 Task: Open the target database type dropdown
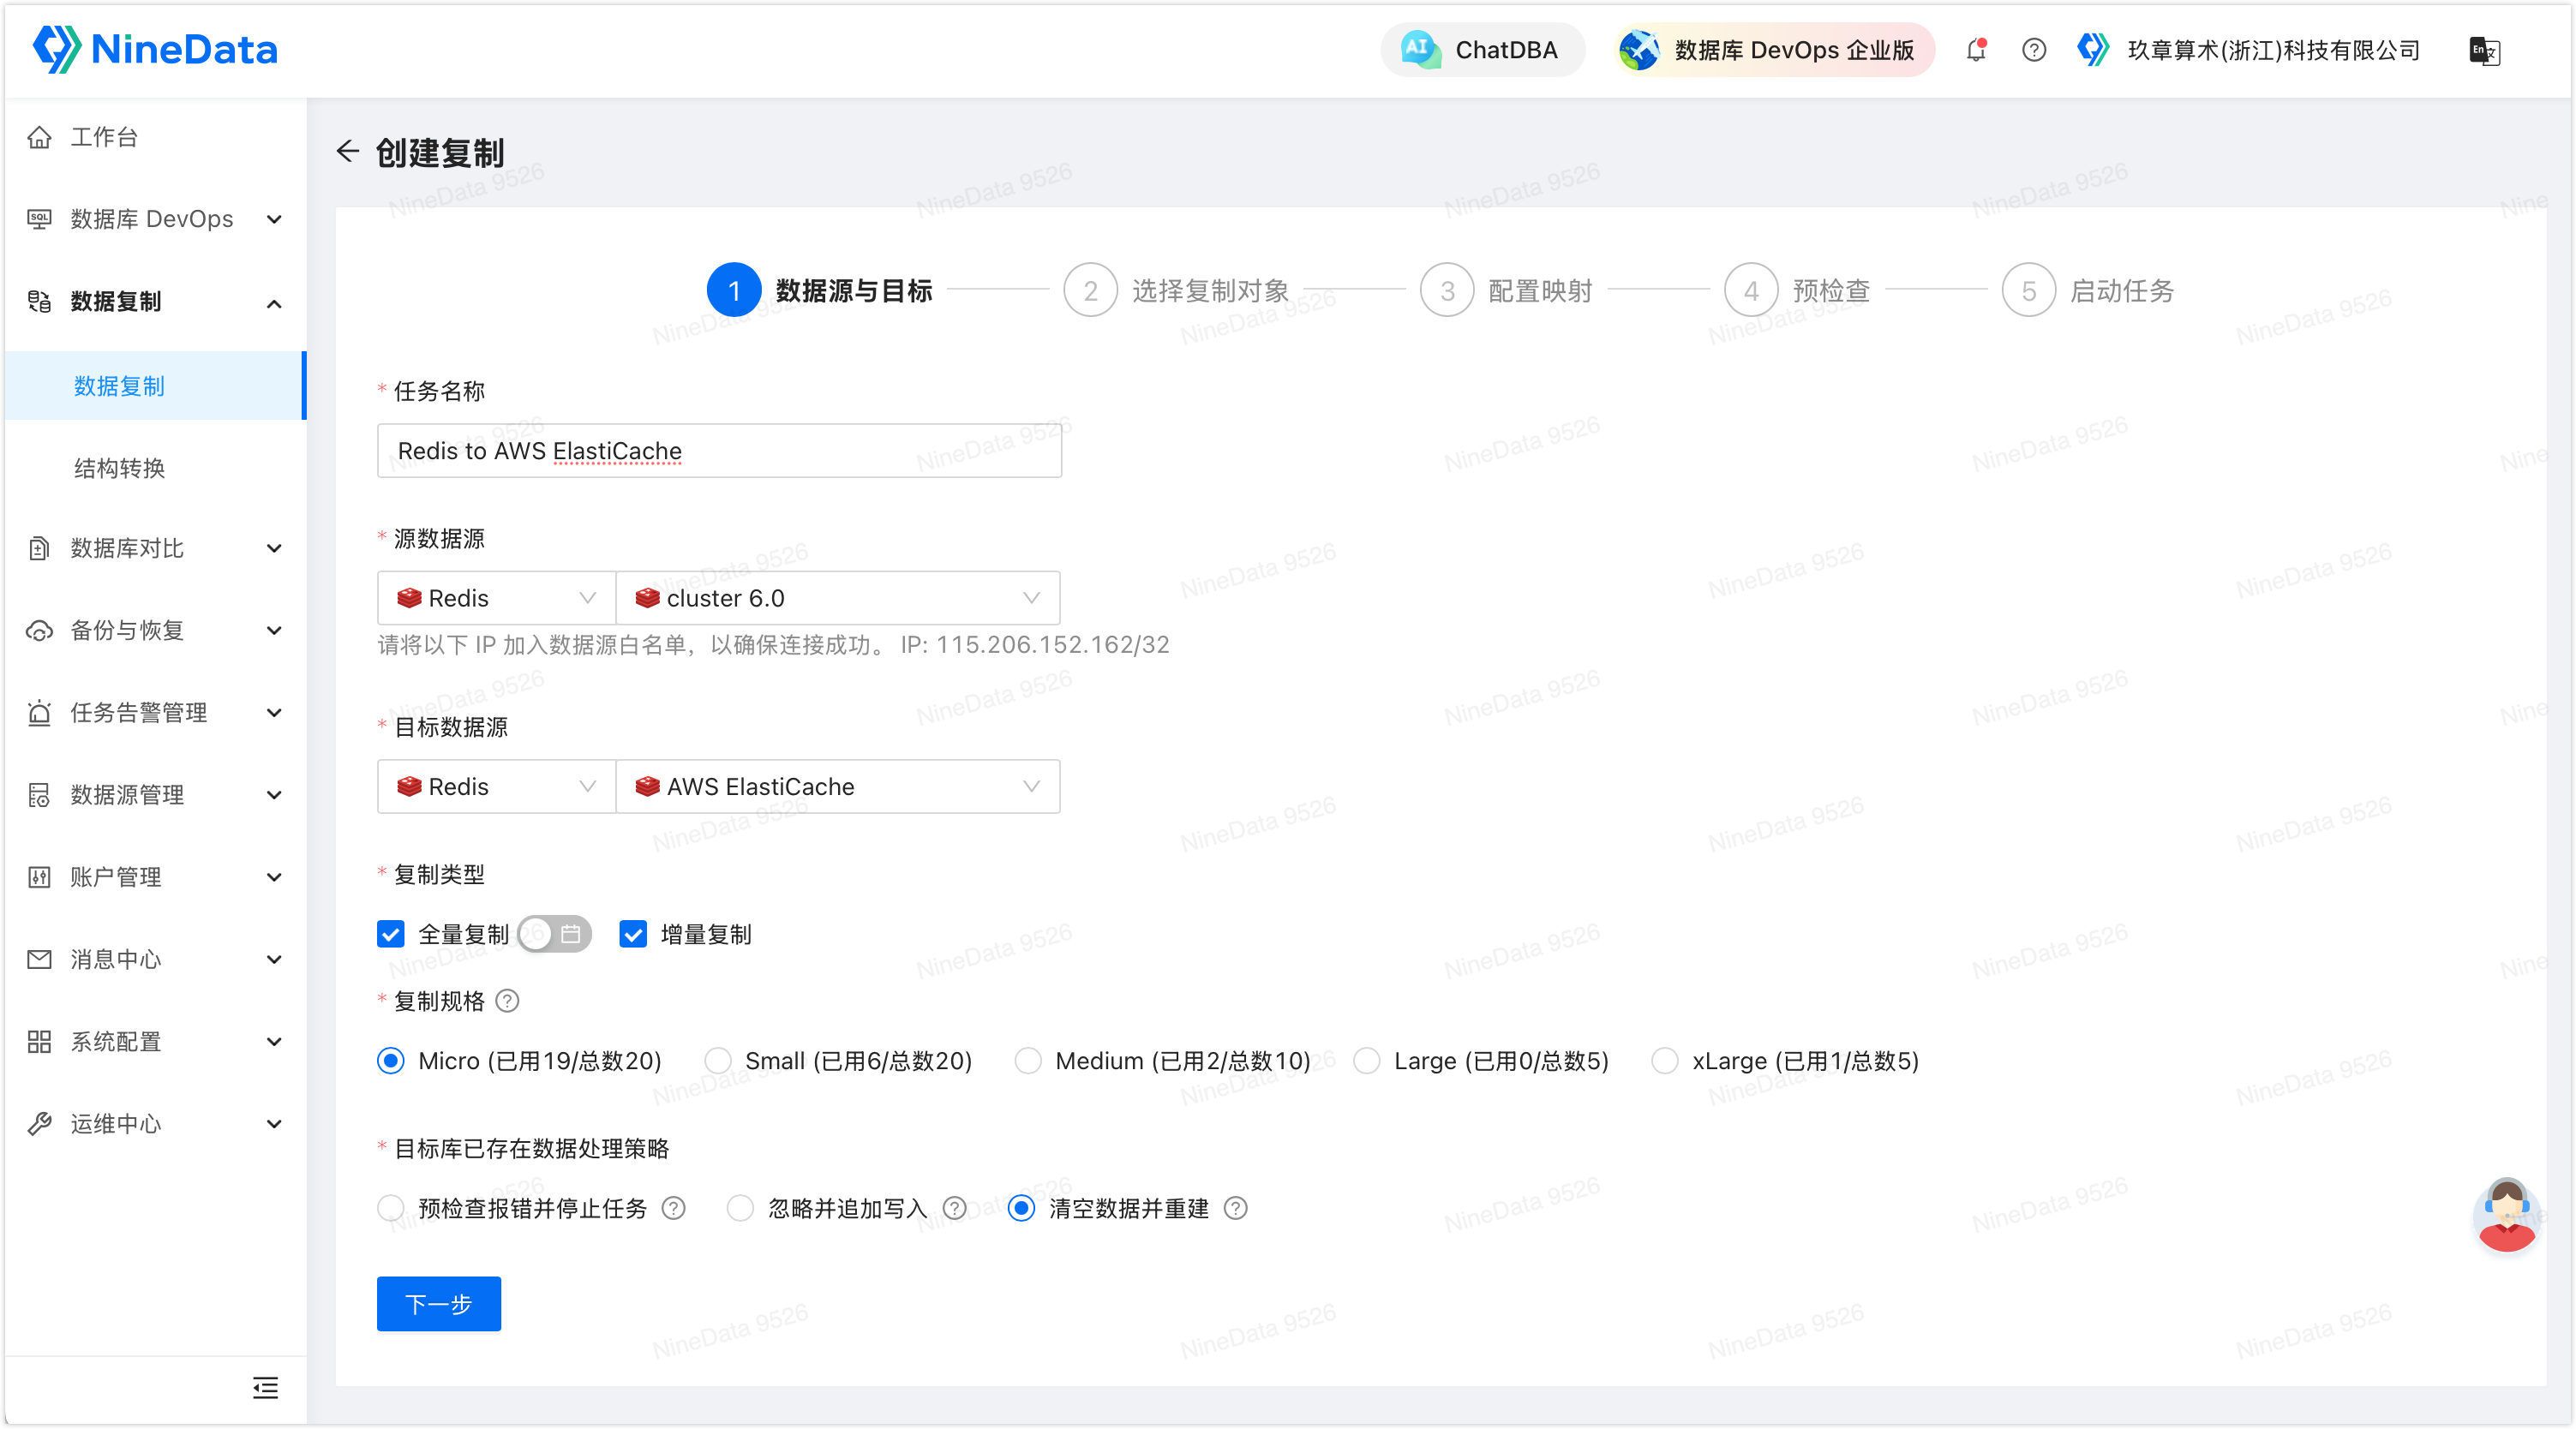point(496,786)
